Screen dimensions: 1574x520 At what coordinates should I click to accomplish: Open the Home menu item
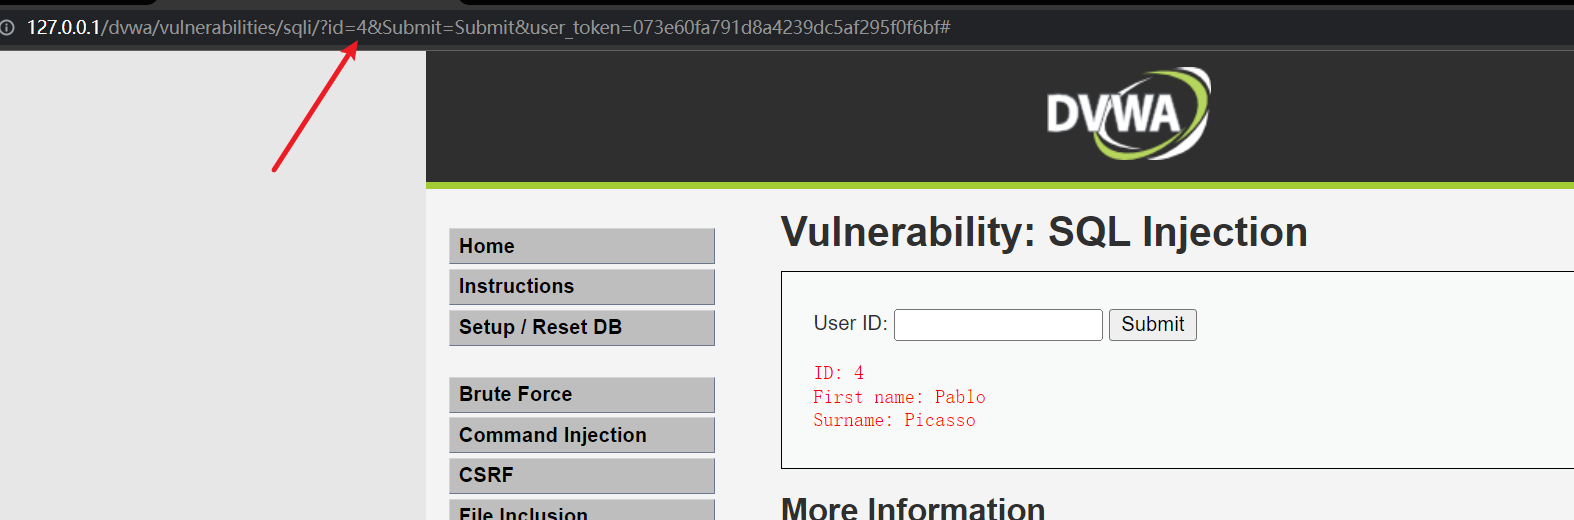pyautogui.click(x=582, y=246)
